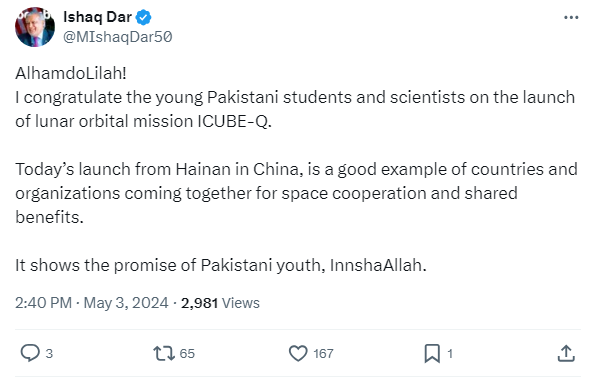This screenshot has width=591, height=382.
Task: Click the sentence about promise of Pakistani youth
Action: tap(221, 265)
